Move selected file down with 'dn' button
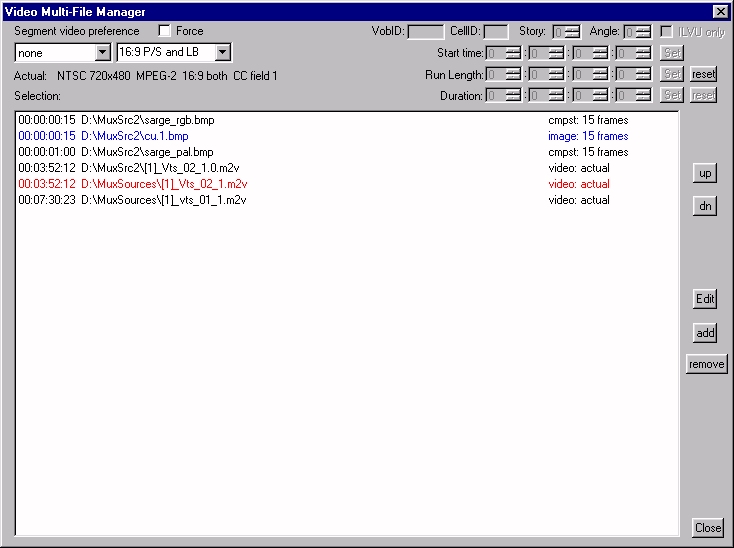 pyautogui.click(x=705, y=206)
